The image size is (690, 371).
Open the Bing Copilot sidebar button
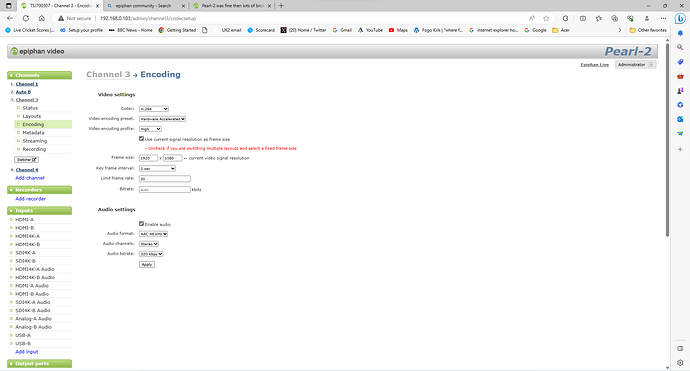(680, 18)
